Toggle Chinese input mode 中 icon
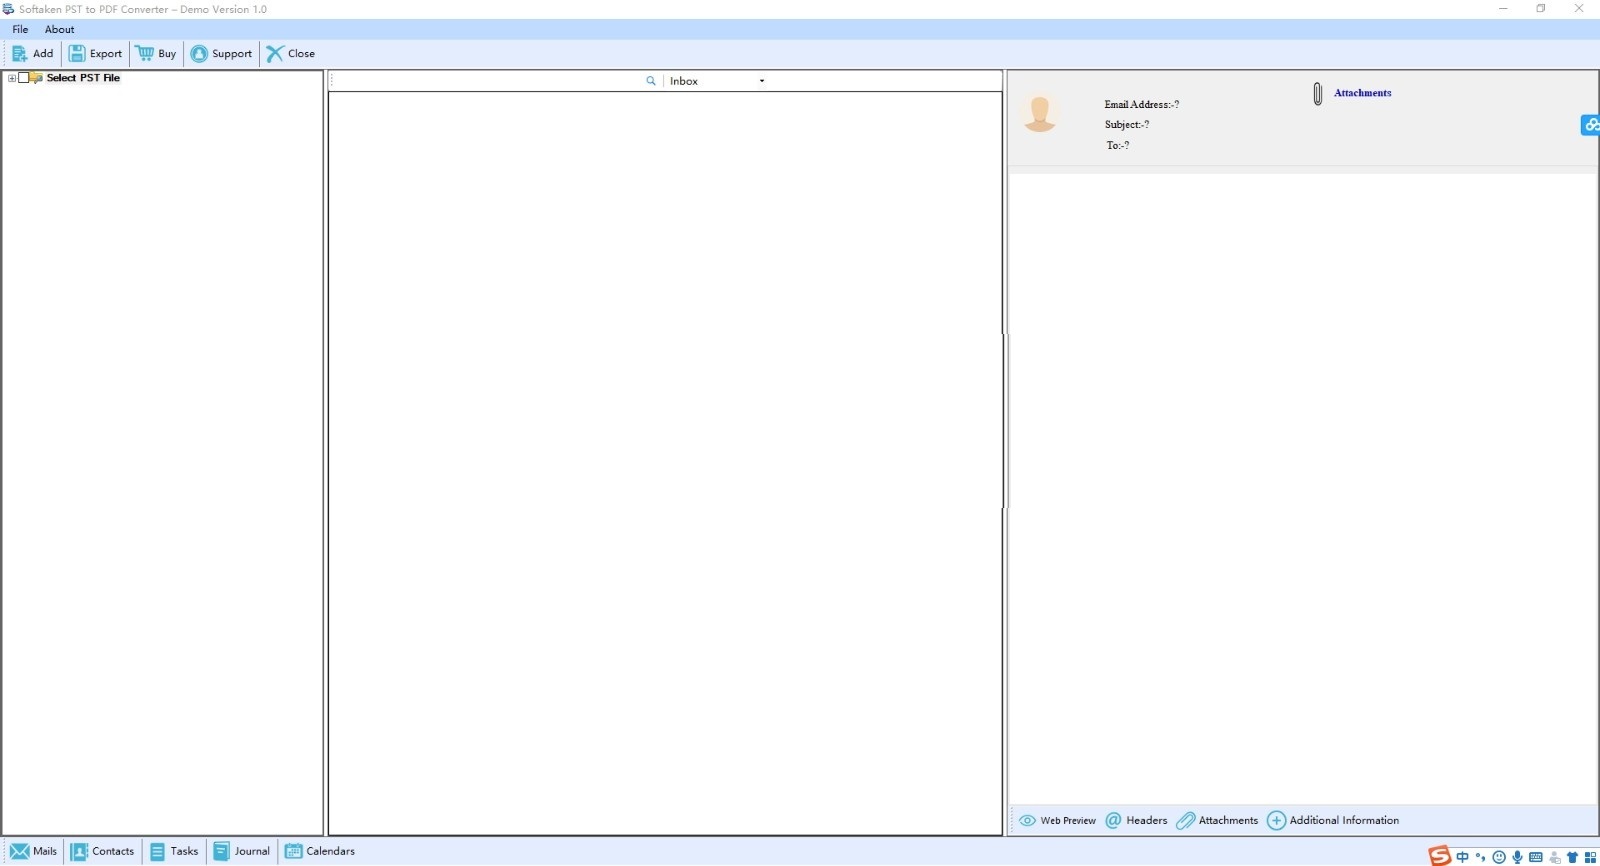1600x866 pixels. point(1463,857)
